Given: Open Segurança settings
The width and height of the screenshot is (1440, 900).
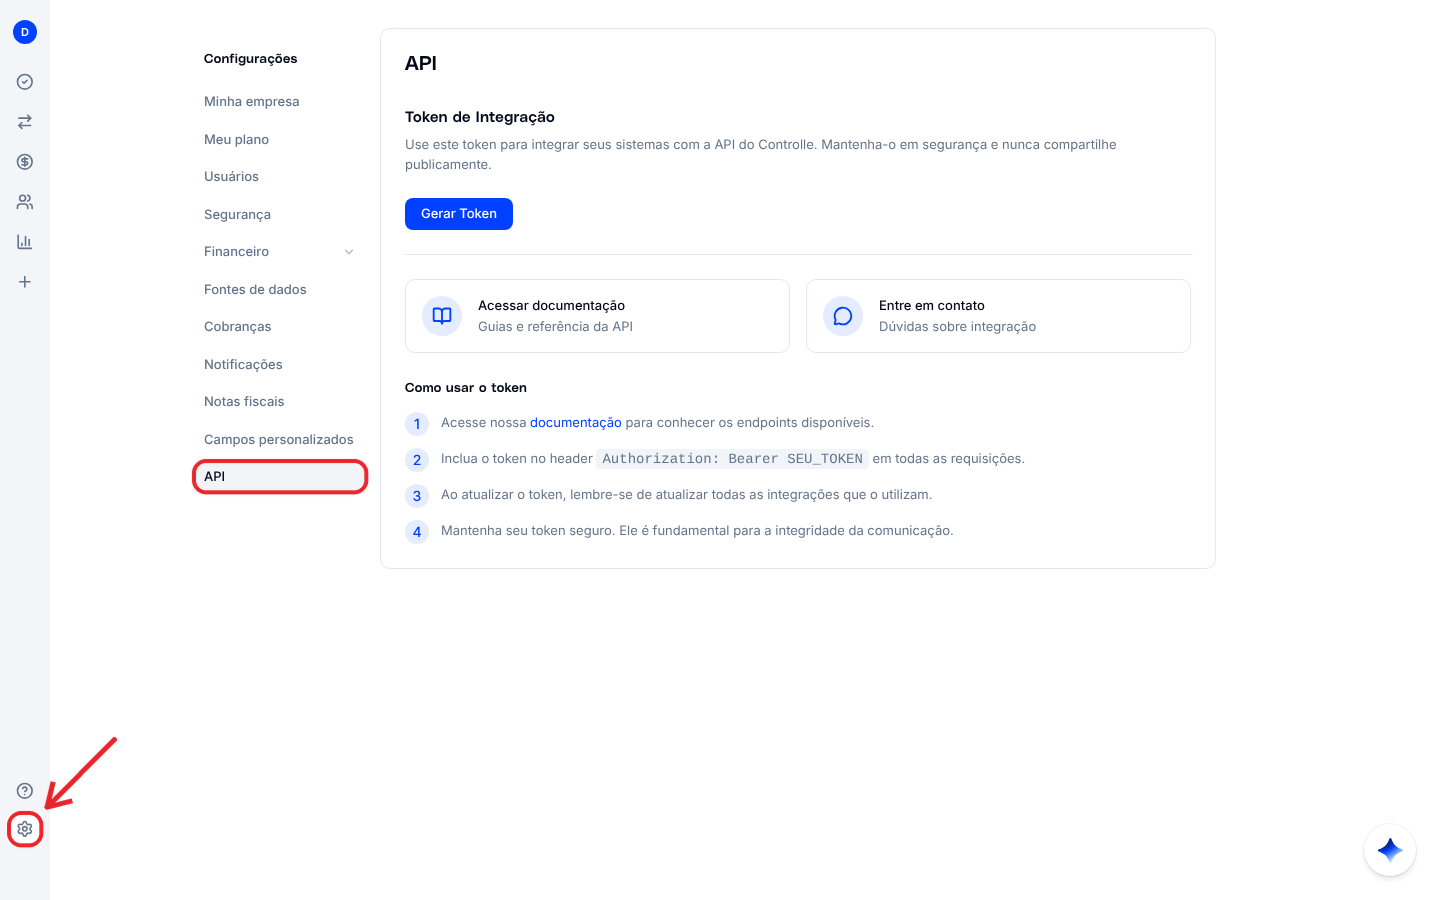Looking at the screenshot, I should pyautogui.click(x=237, y=215).
